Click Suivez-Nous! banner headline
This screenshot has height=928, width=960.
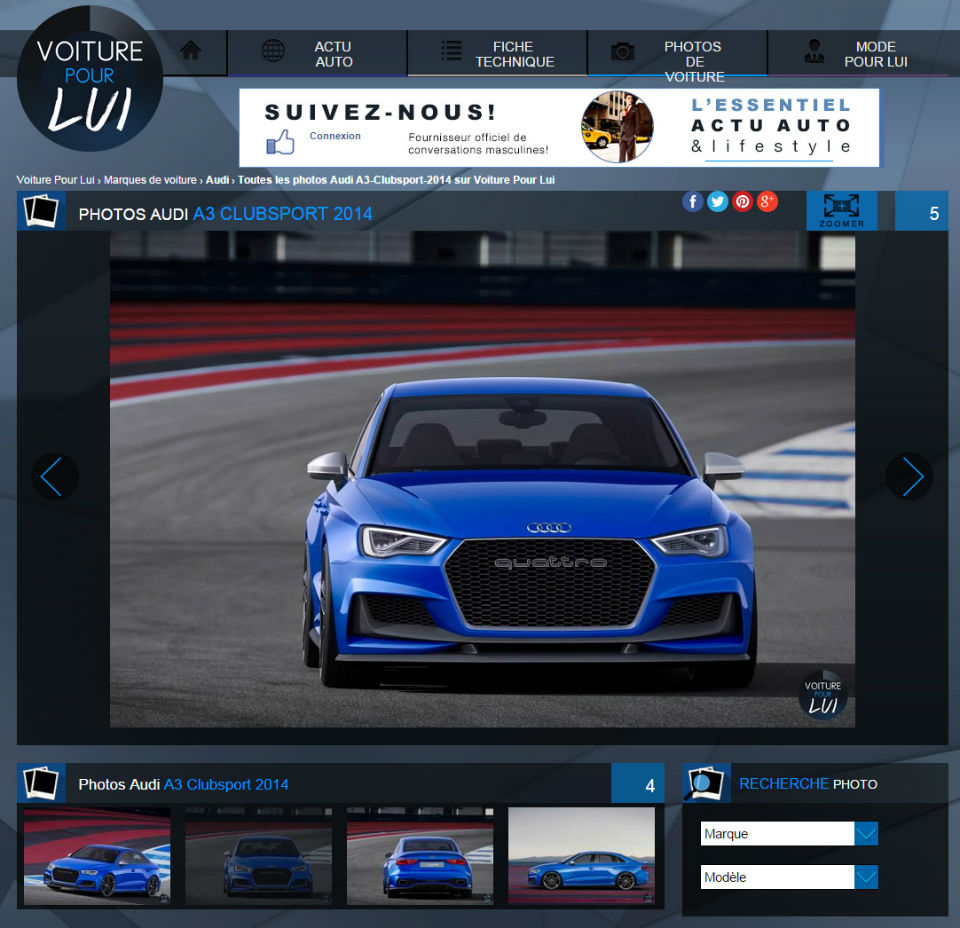[380, 112]
